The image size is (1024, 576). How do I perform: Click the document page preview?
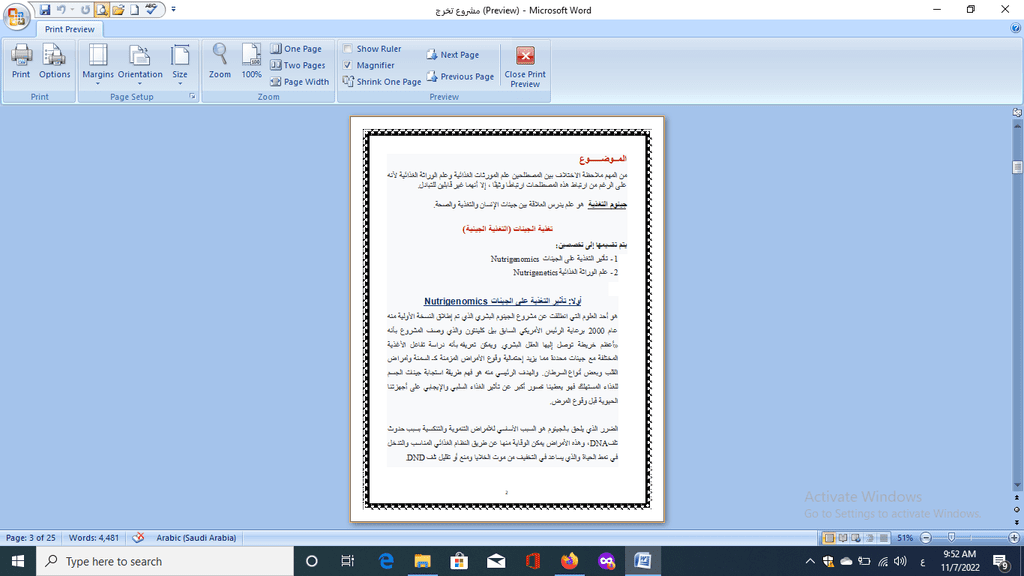[x=507, y=319]
